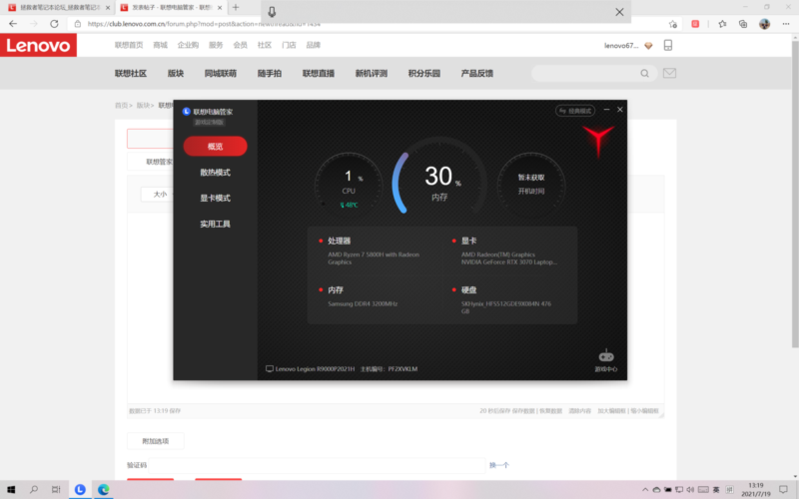The width and height of the screenshot is (799, 499).
Task: Switch to 经典模式 classic mode
Action: [x=575, y=111]
